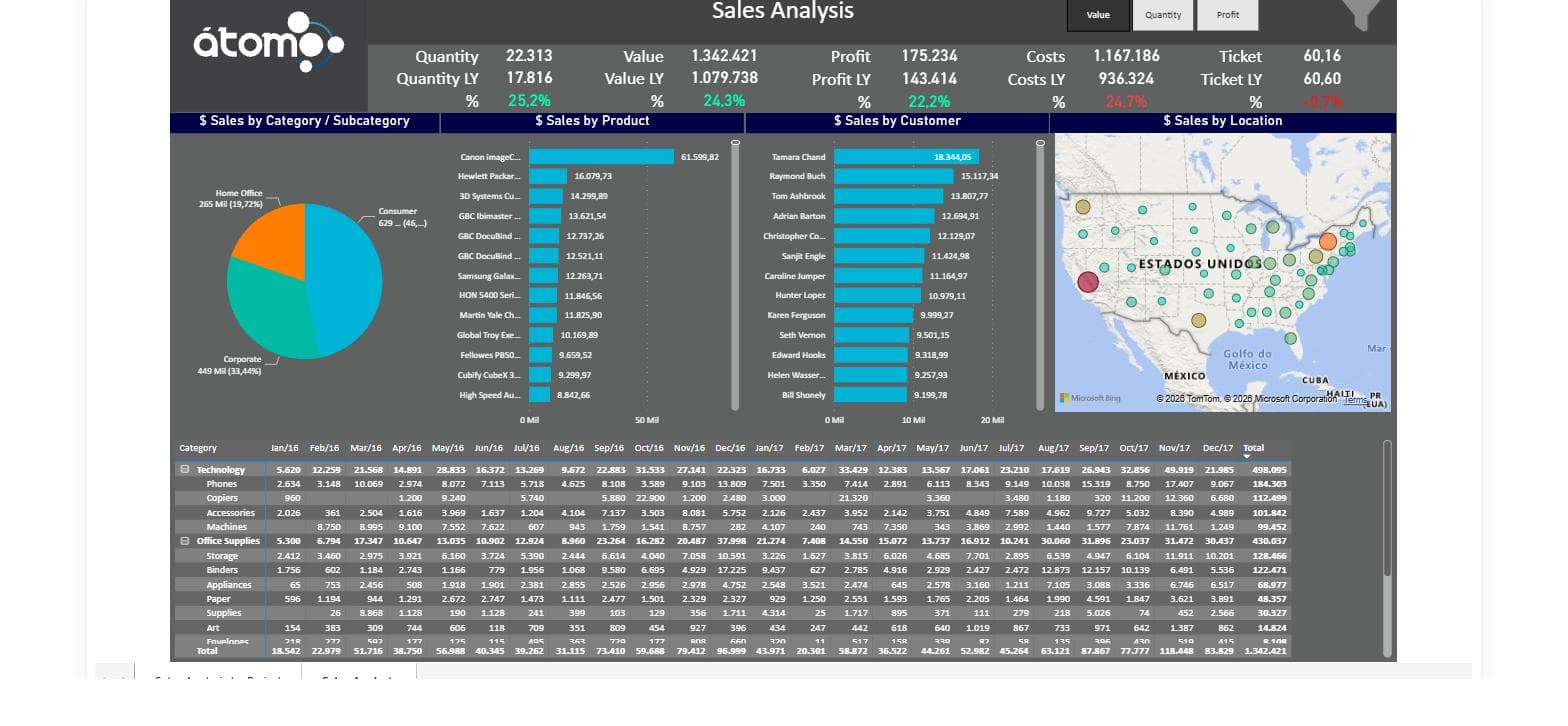Screen dimensions: 1568x726
Task: Click the Tamara Chand customer bar
Action: click(x=906, y=157)
